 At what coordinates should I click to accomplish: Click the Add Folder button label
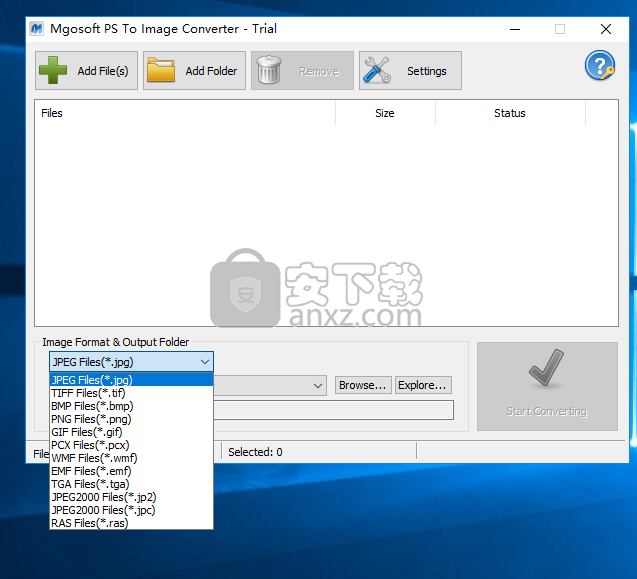[x=211, y=71]
